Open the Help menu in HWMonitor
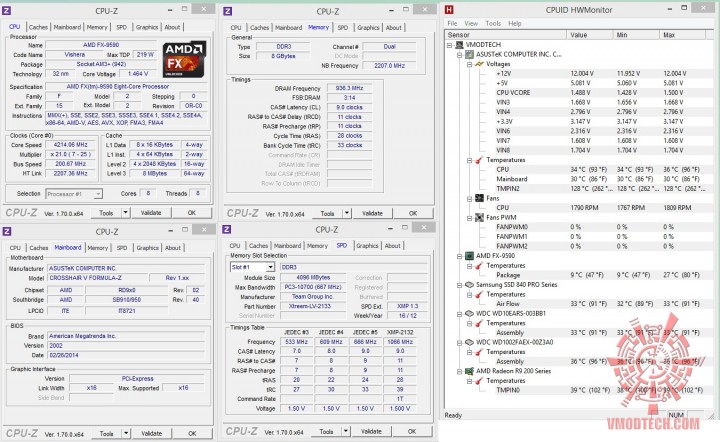The height and width of the screenshot is (442, 720). 515,23
